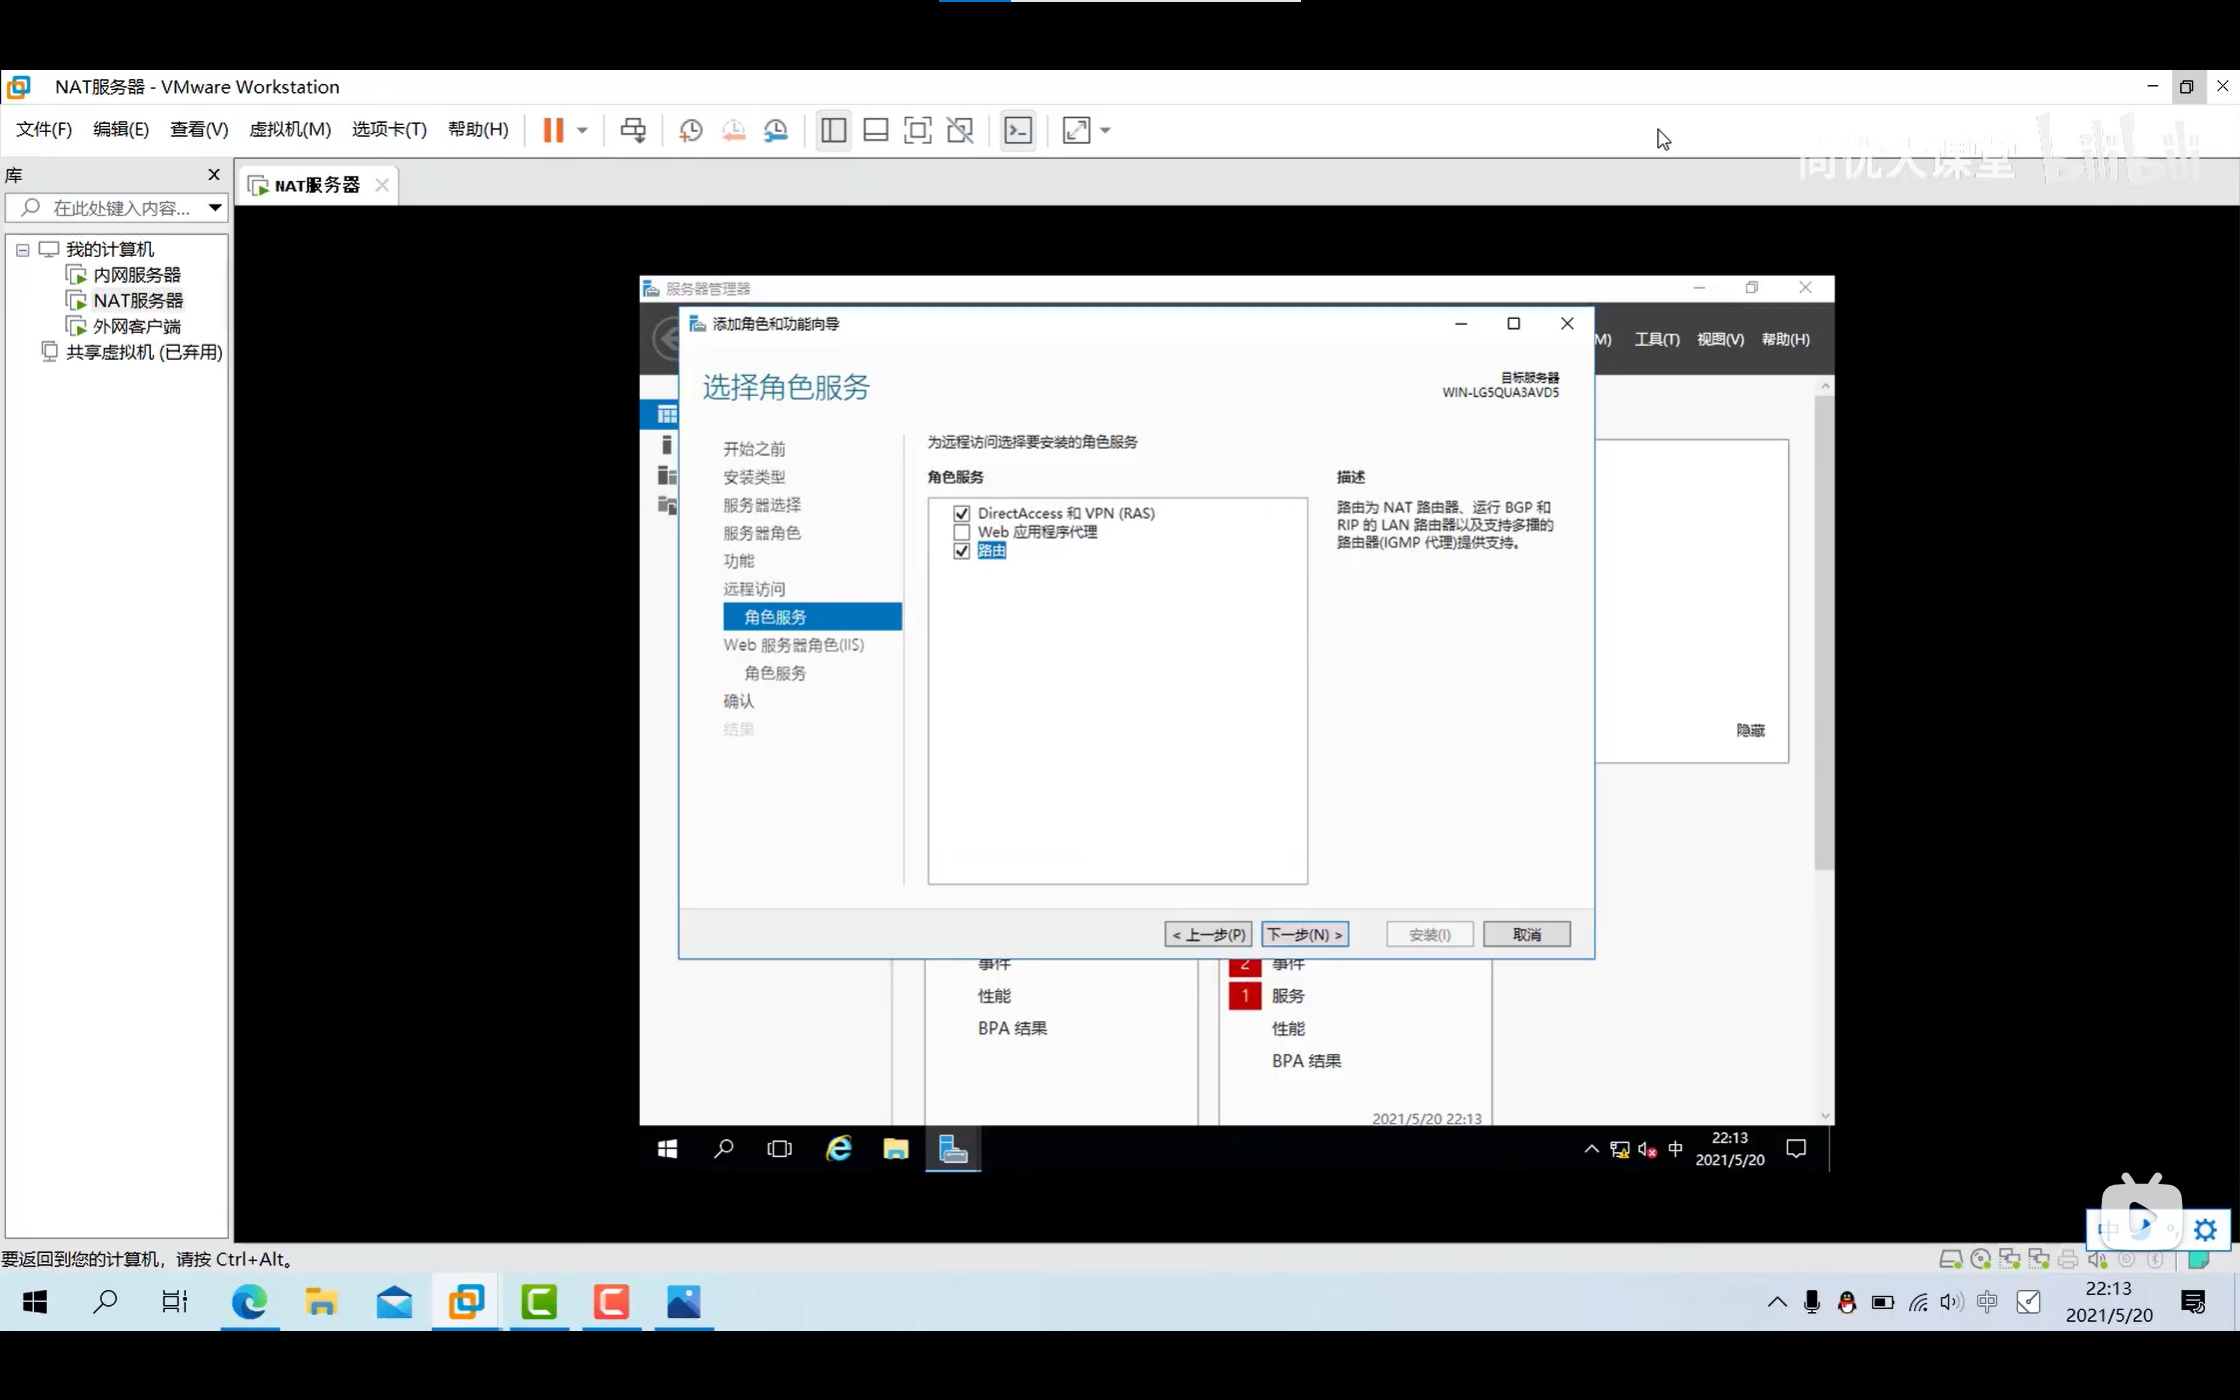
Task: Open Internet Explorer in VM taskbar
Action: pos(839,1149)
